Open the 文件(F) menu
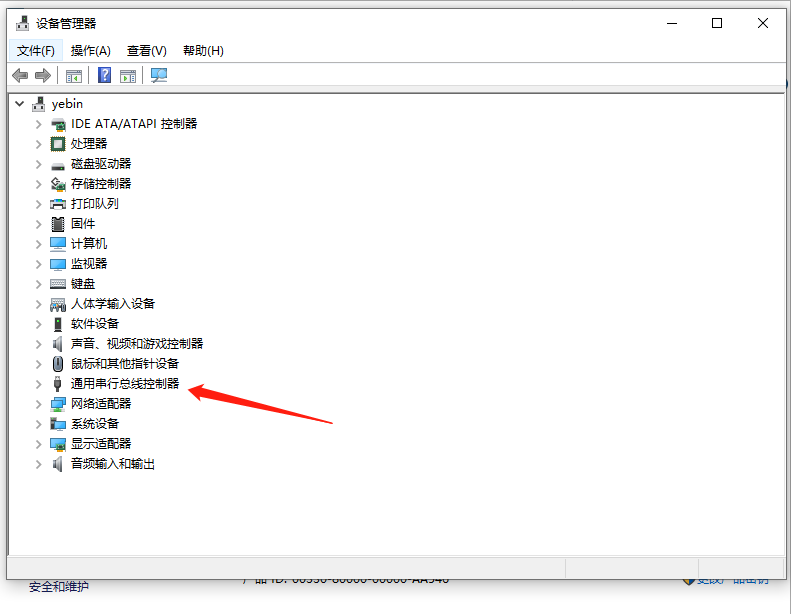The height and width of the screenshot is (614, 791). [x=36, y=51]
